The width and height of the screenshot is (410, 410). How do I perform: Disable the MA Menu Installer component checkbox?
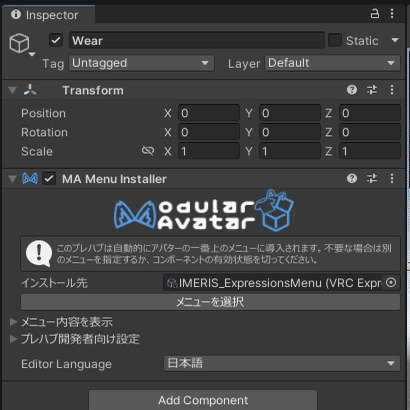[x=49, y=179]
